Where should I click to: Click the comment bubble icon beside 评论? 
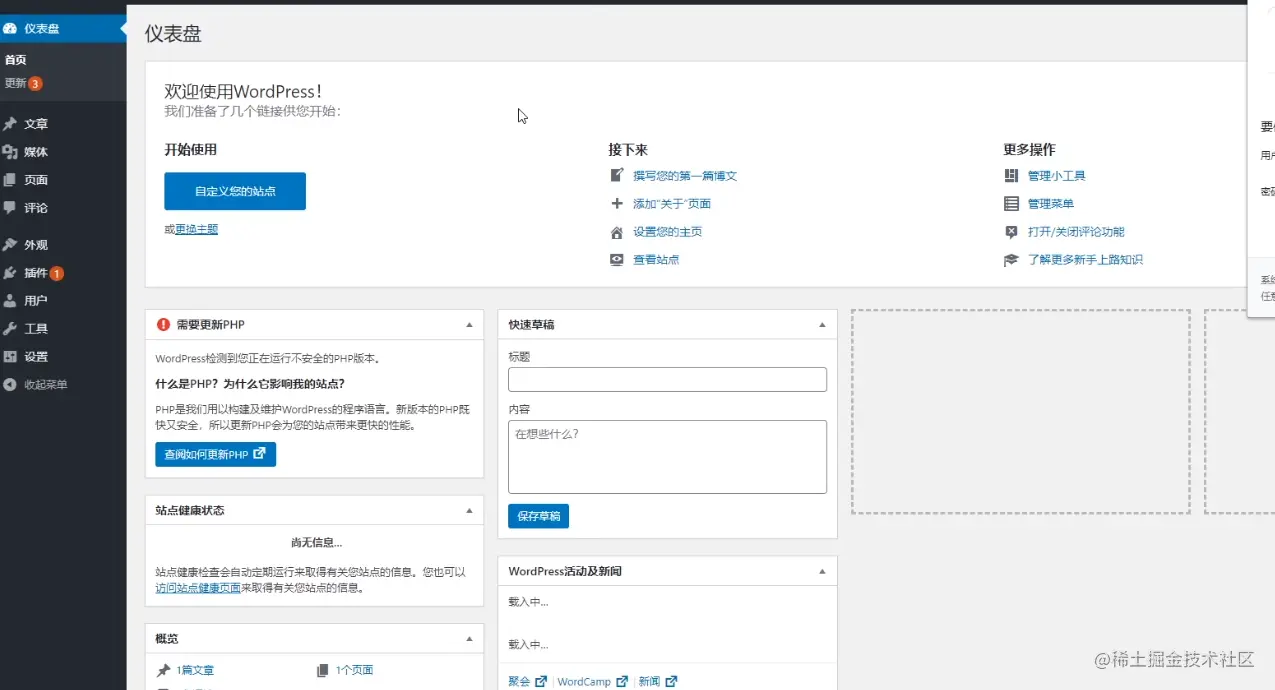point(10,208)
